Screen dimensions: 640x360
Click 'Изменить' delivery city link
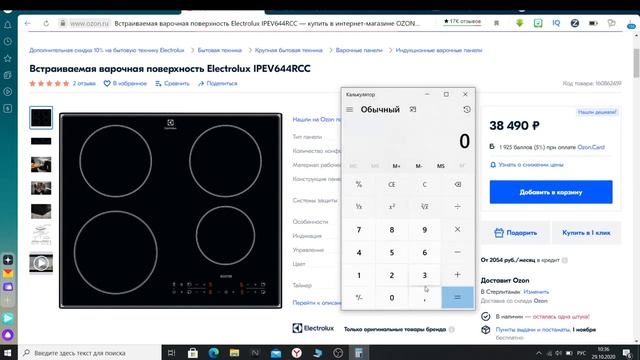(536, 292)
